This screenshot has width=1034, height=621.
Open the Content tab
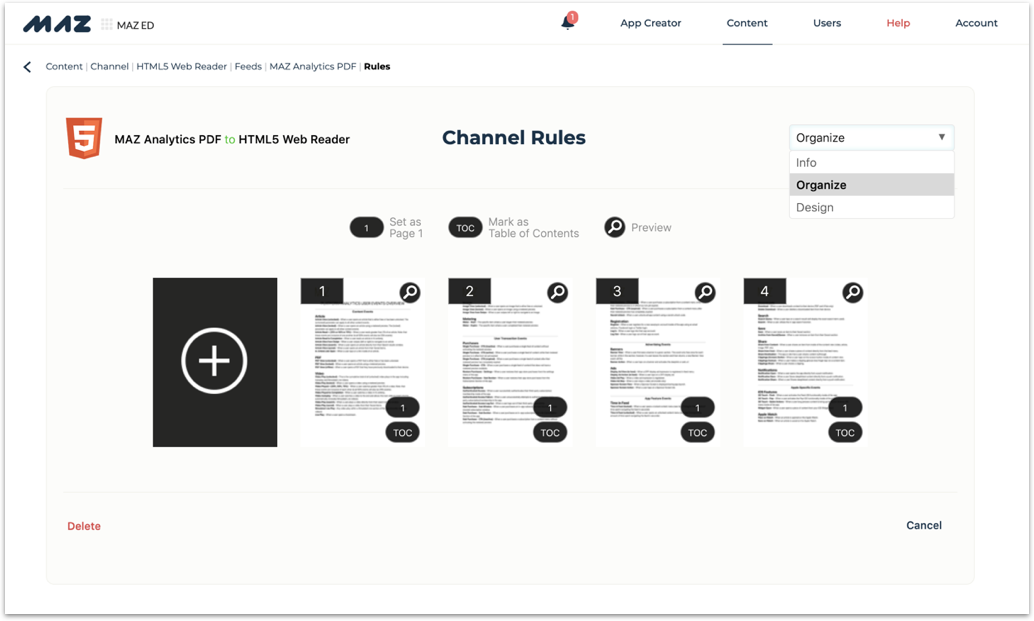point(747,23)
